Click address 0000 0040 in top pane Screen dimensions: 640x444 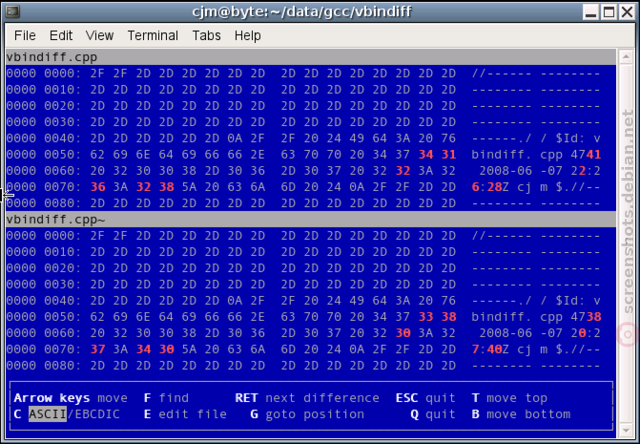[x=44, y=138]
